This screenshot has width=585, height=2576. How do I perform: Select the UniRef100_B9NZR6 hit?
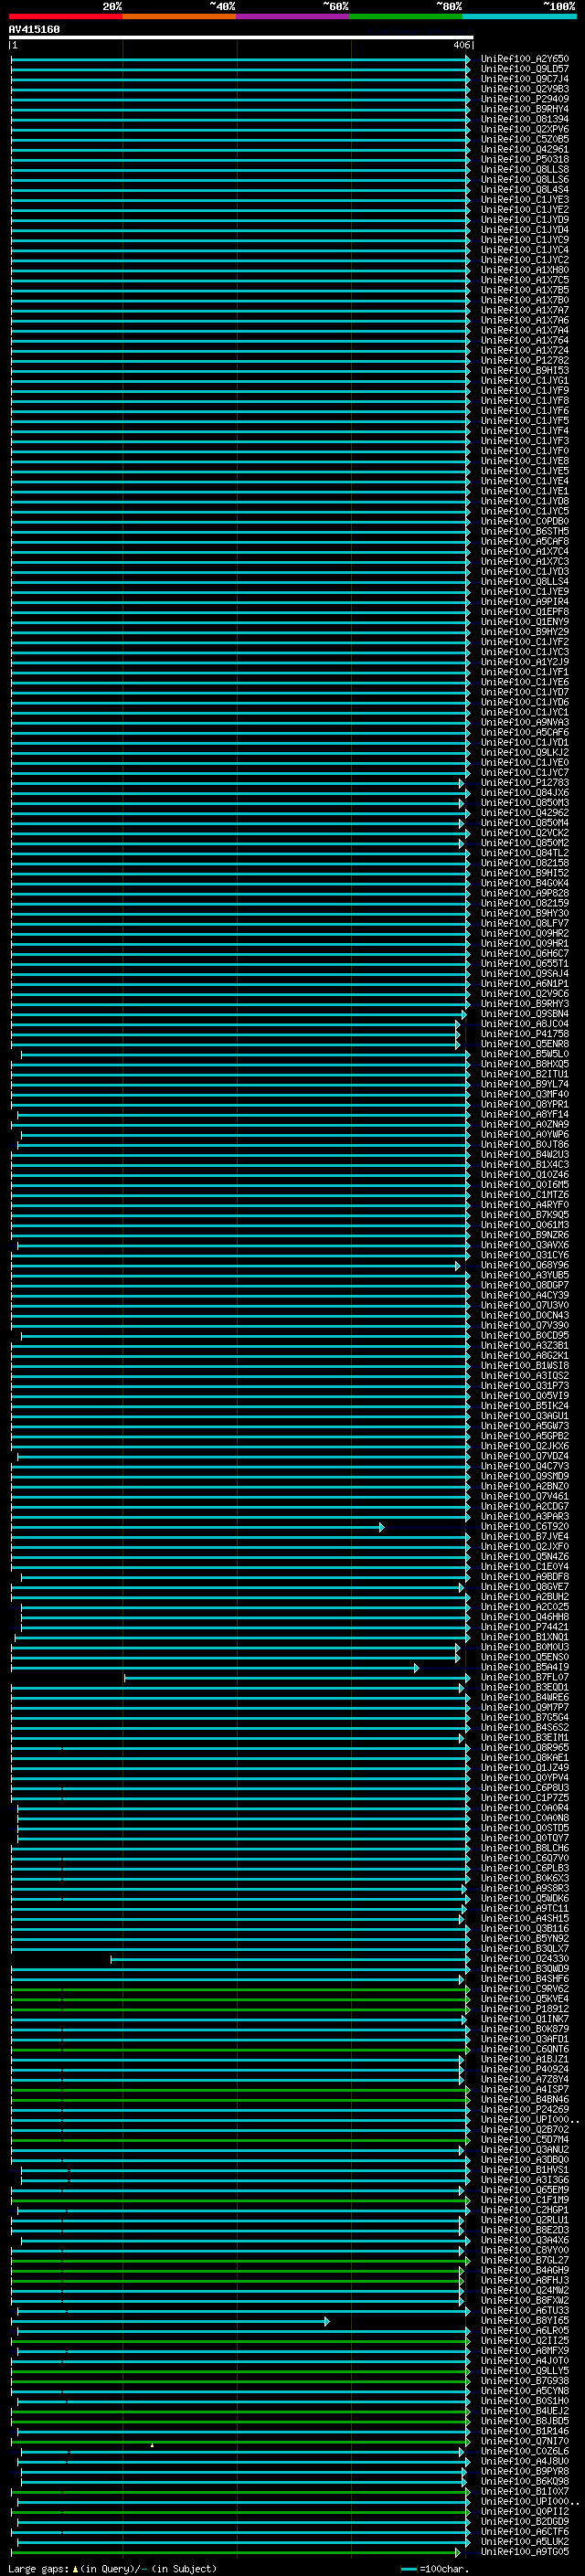525,1235
